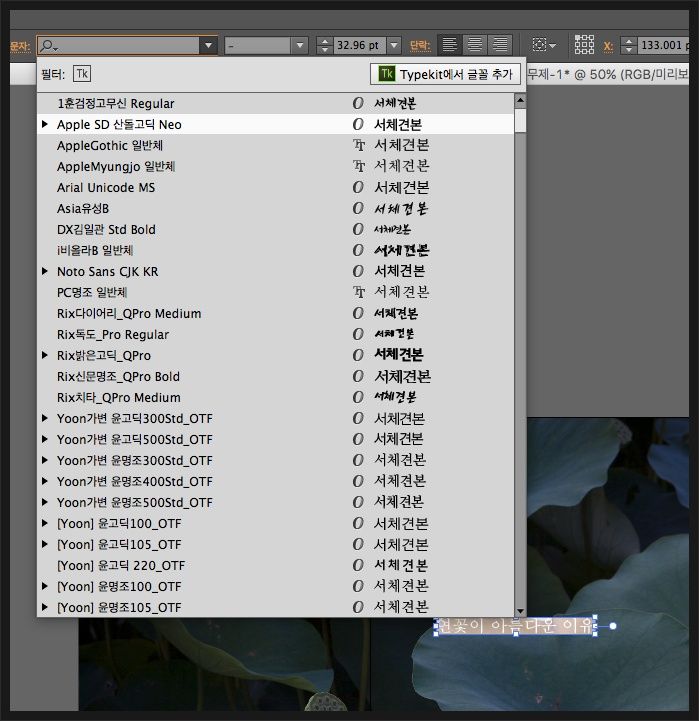Open the 문자 character panel link
This screenshot has width=699, height=721.
[x=20, y=46]
